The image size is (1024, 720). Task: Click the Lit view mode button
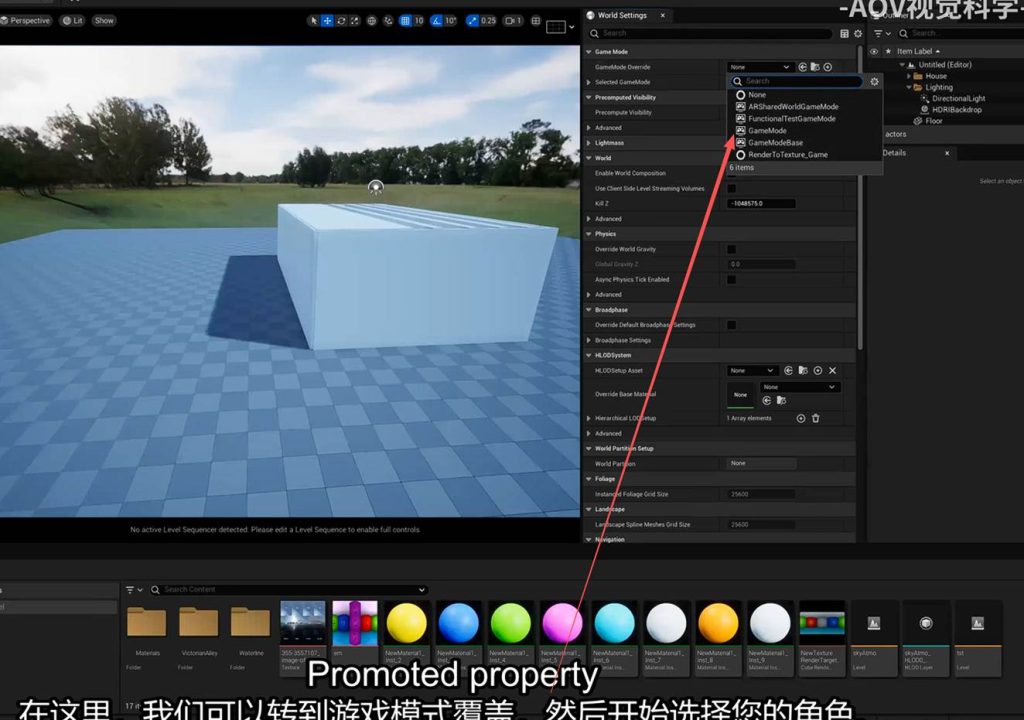tap(73, 20)
